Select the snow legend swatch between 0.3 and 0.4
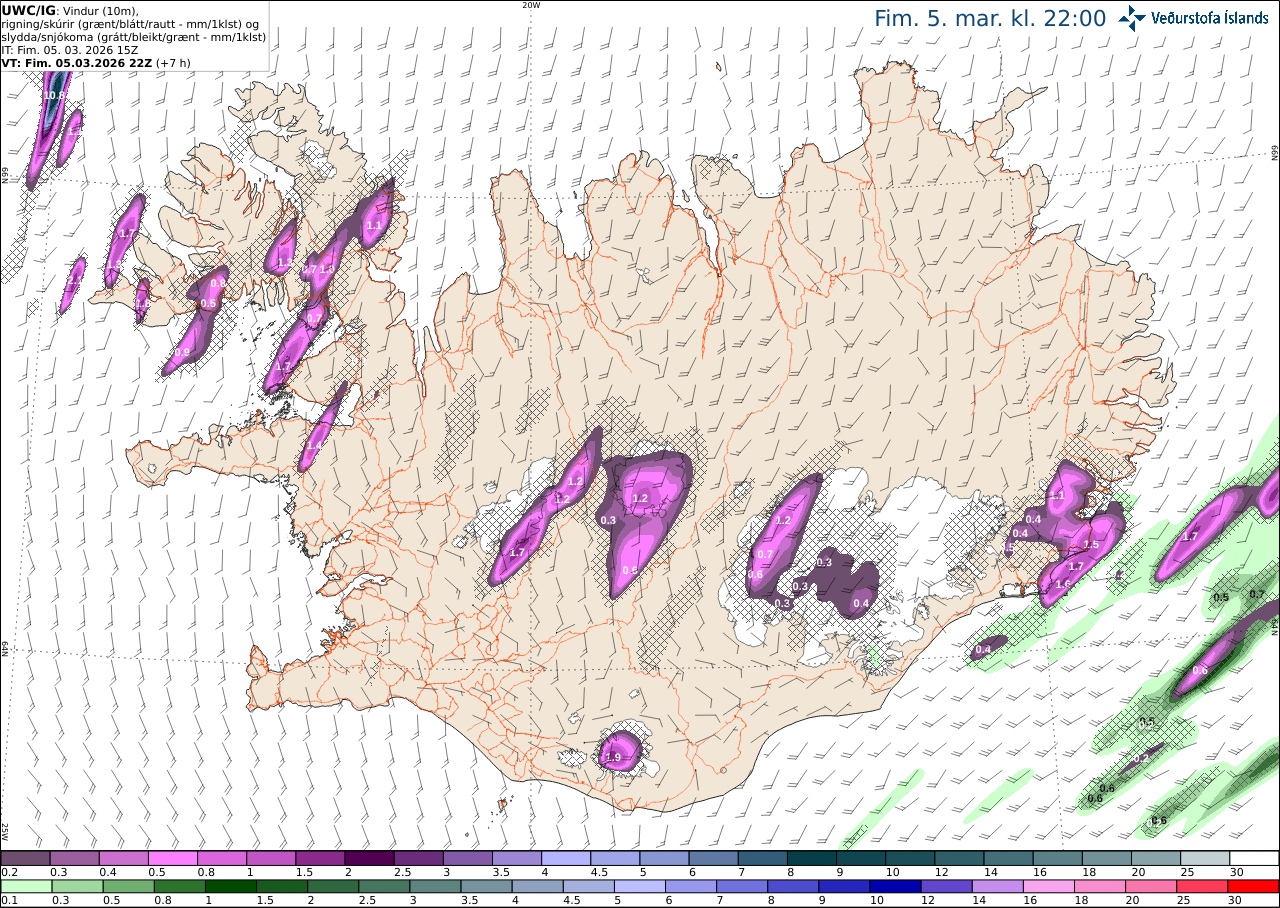The width and height of the screenshot is (1280, 908). pyautogui.click(x=74, y=858)
